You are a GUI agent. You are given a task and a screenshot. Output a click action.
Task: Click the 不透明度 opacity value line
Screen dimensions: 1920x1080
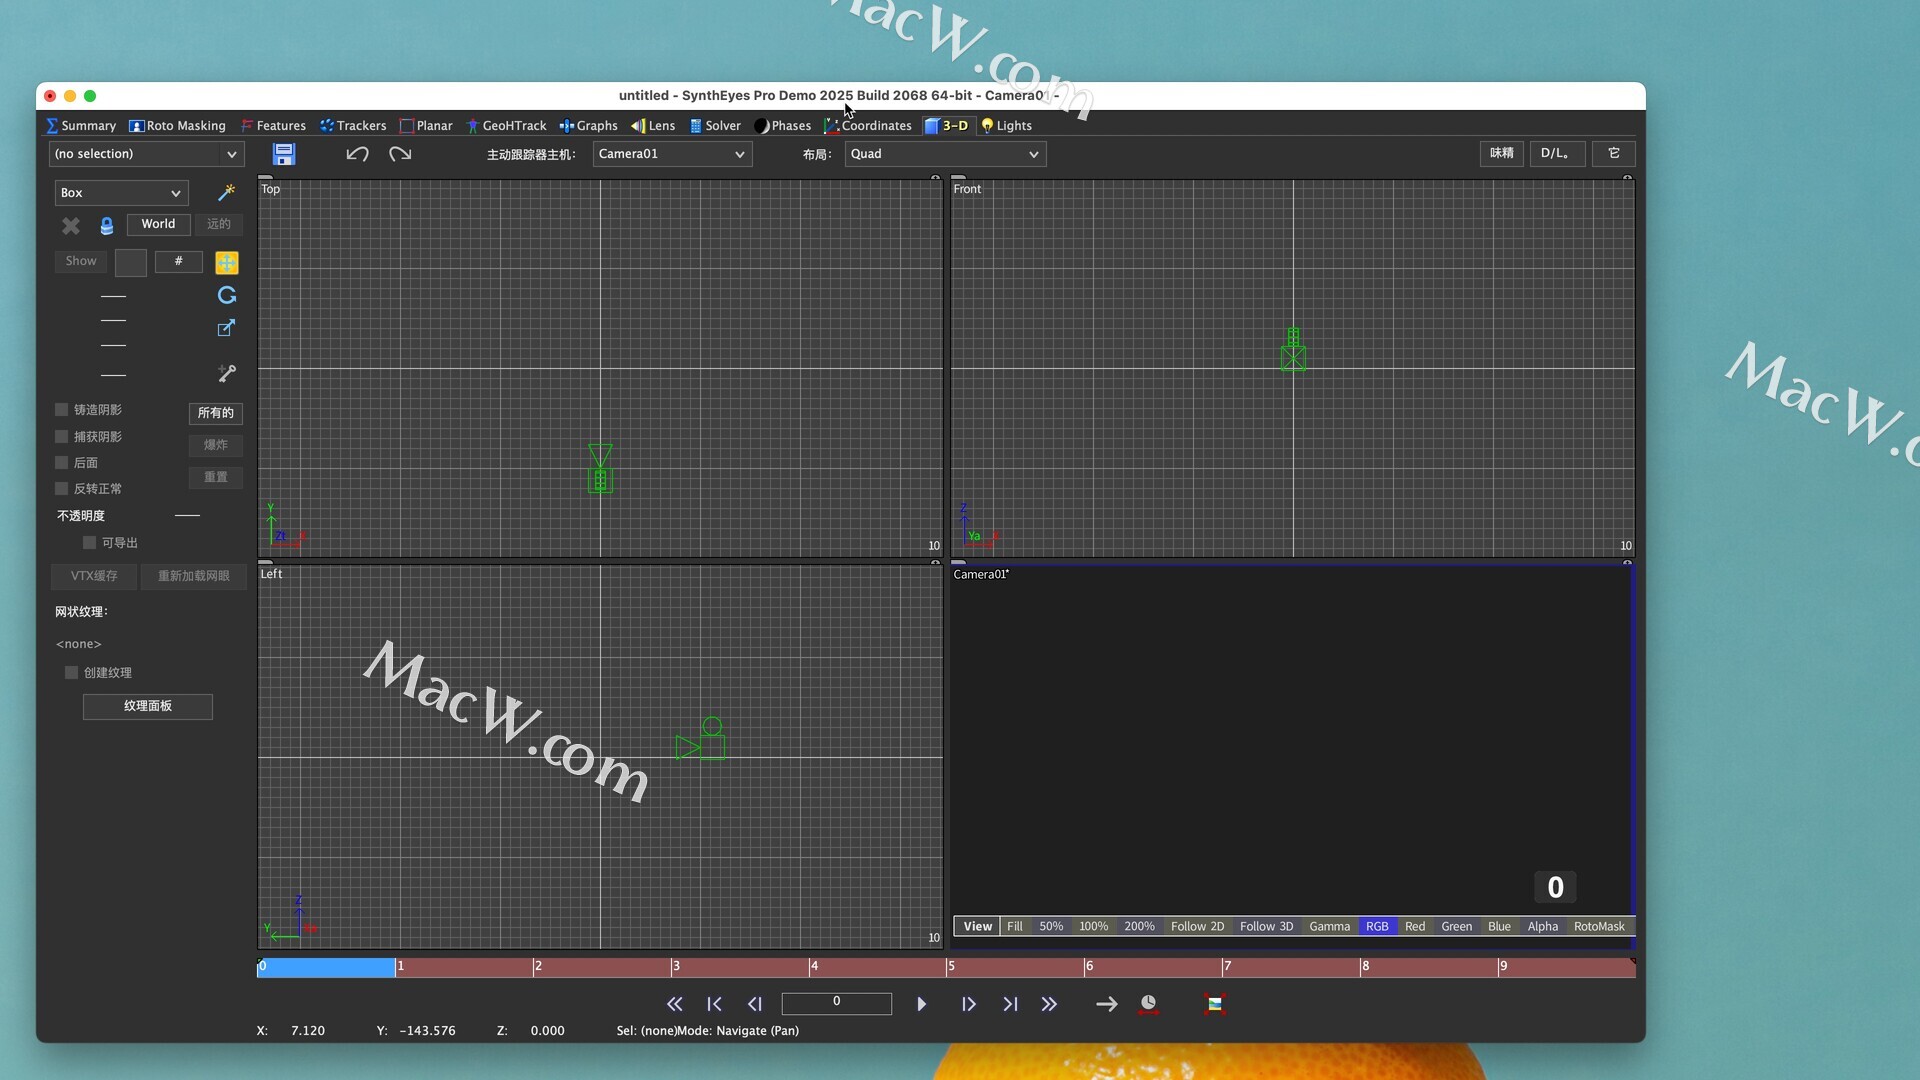(187, 516)
